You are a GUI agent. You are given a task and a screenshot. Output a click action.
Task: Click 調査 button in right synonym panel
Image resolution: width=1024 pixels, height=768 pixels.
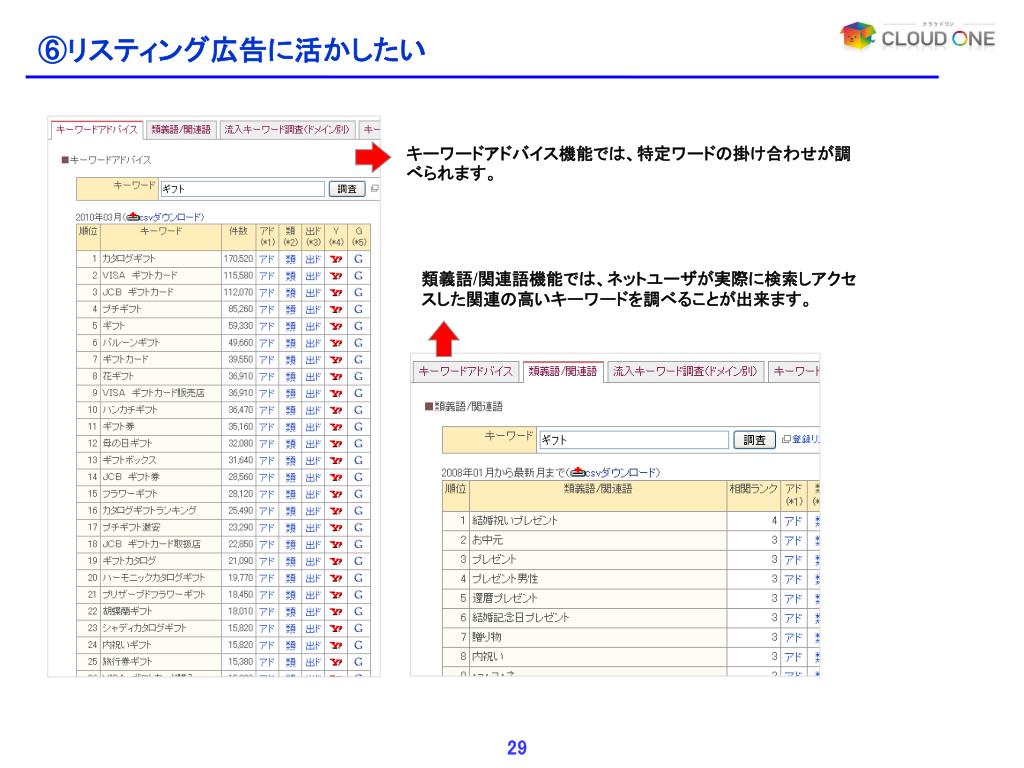tap(754, 440)
